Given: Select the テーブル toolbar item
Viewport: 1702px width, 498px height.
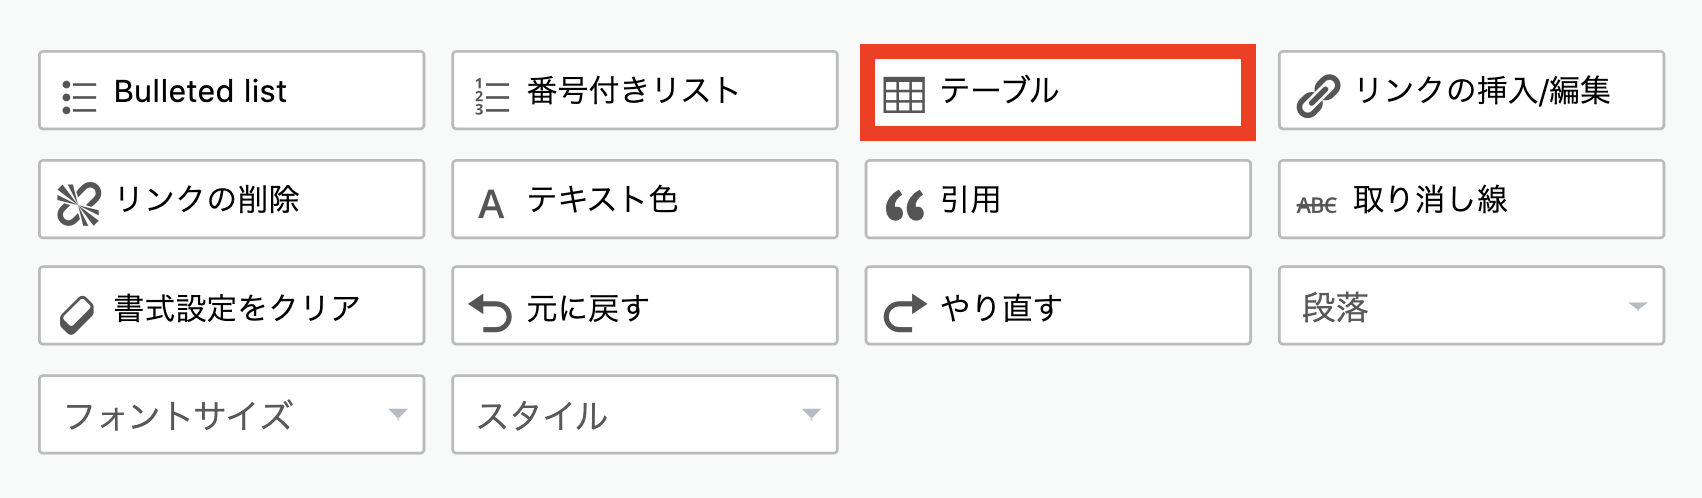Looking at the screenshot, I should point(1058,92).
